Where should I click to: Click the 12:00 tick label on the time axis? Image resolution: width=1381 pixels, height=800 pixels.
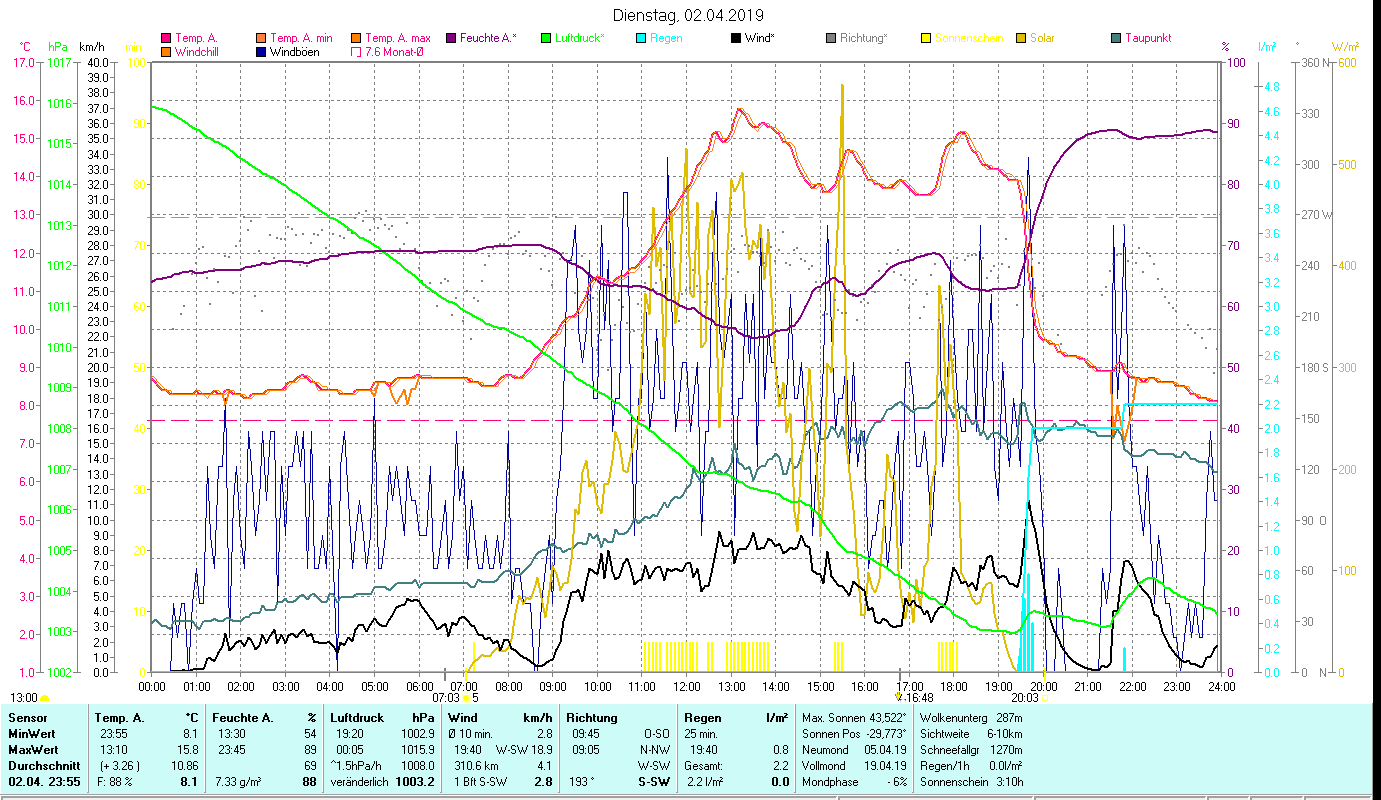687,686
